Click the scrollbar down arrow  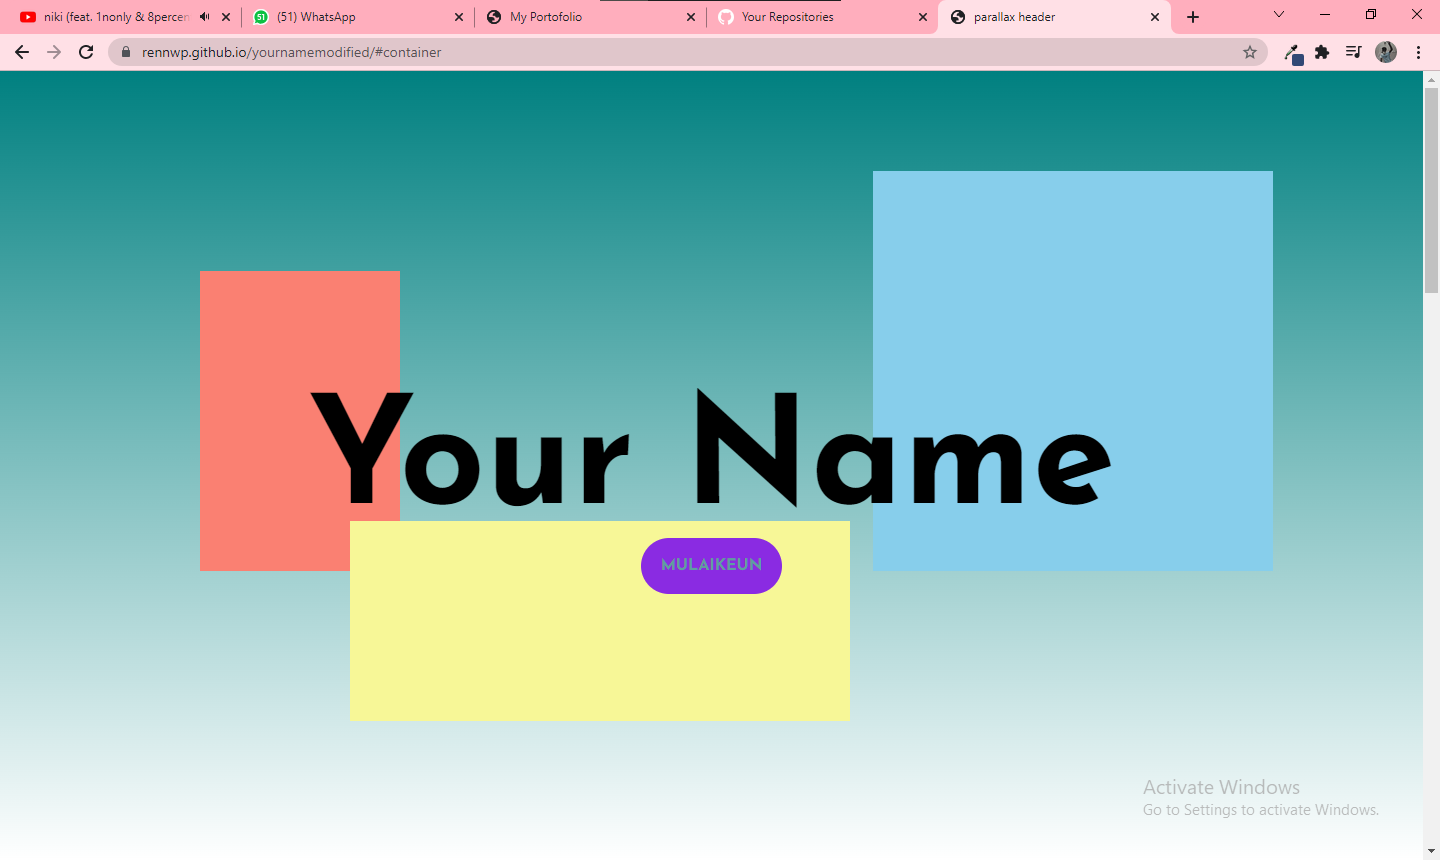(x=1431, y=852)
